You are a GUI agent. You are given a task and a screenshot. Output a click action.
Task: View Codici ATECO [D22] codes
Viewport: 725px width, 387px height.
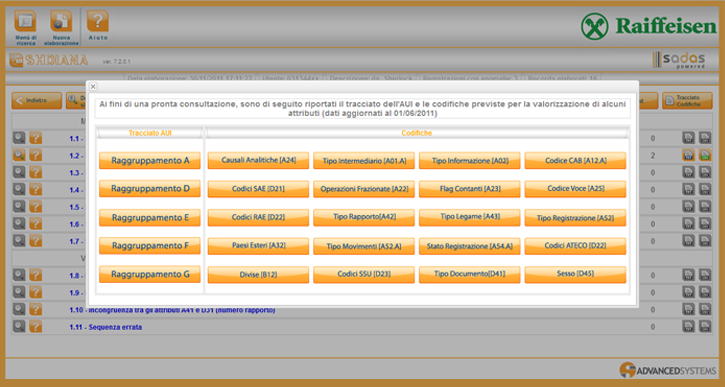pos(575,246)
